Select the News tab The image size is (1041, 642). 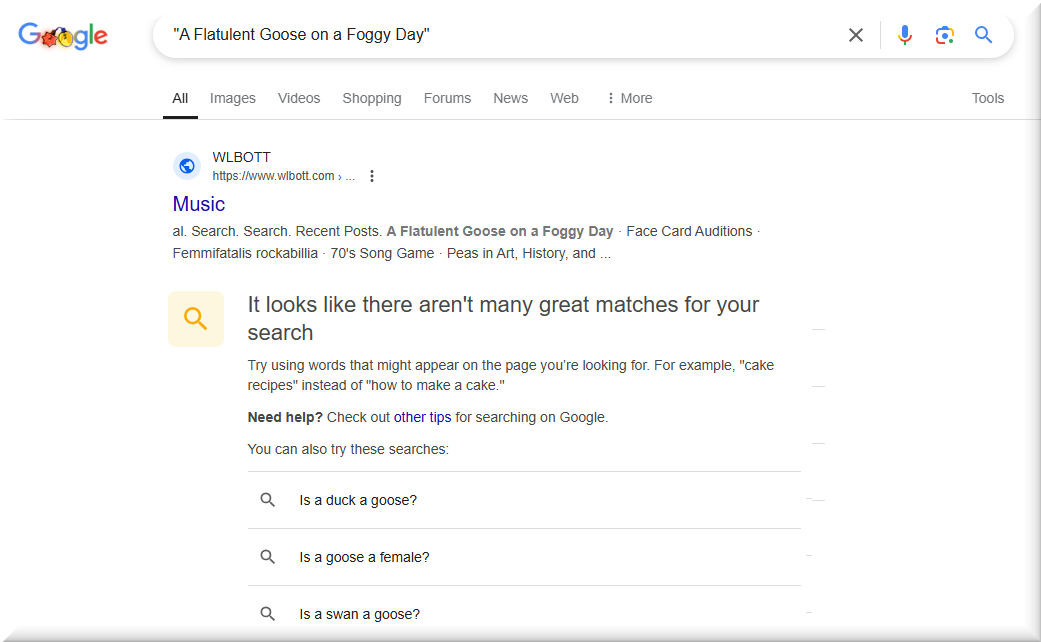(510, 98)
